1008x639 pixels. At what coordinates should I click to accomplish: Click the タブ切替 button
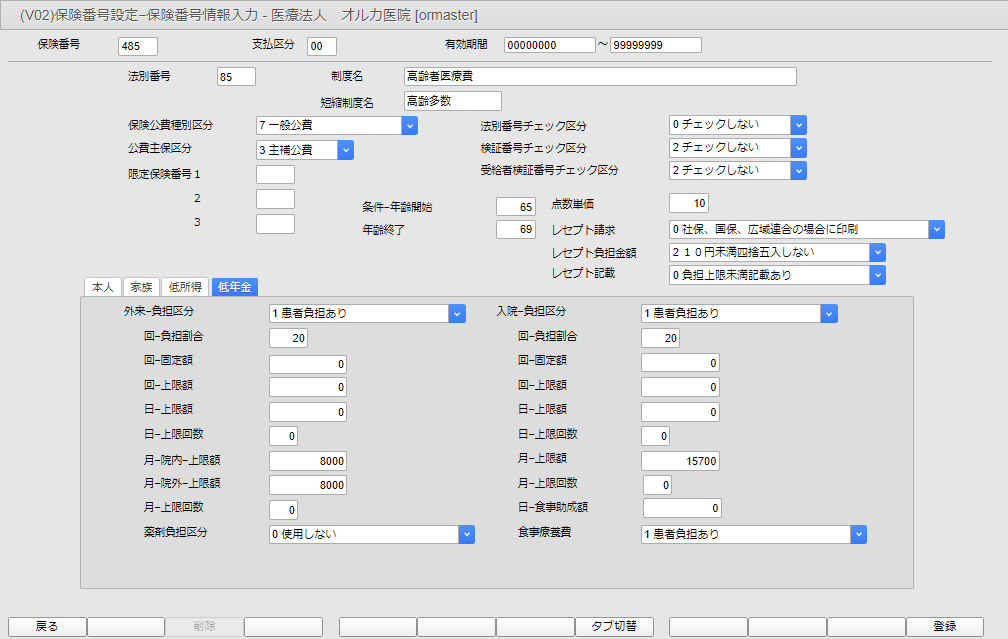click(614, 626)
